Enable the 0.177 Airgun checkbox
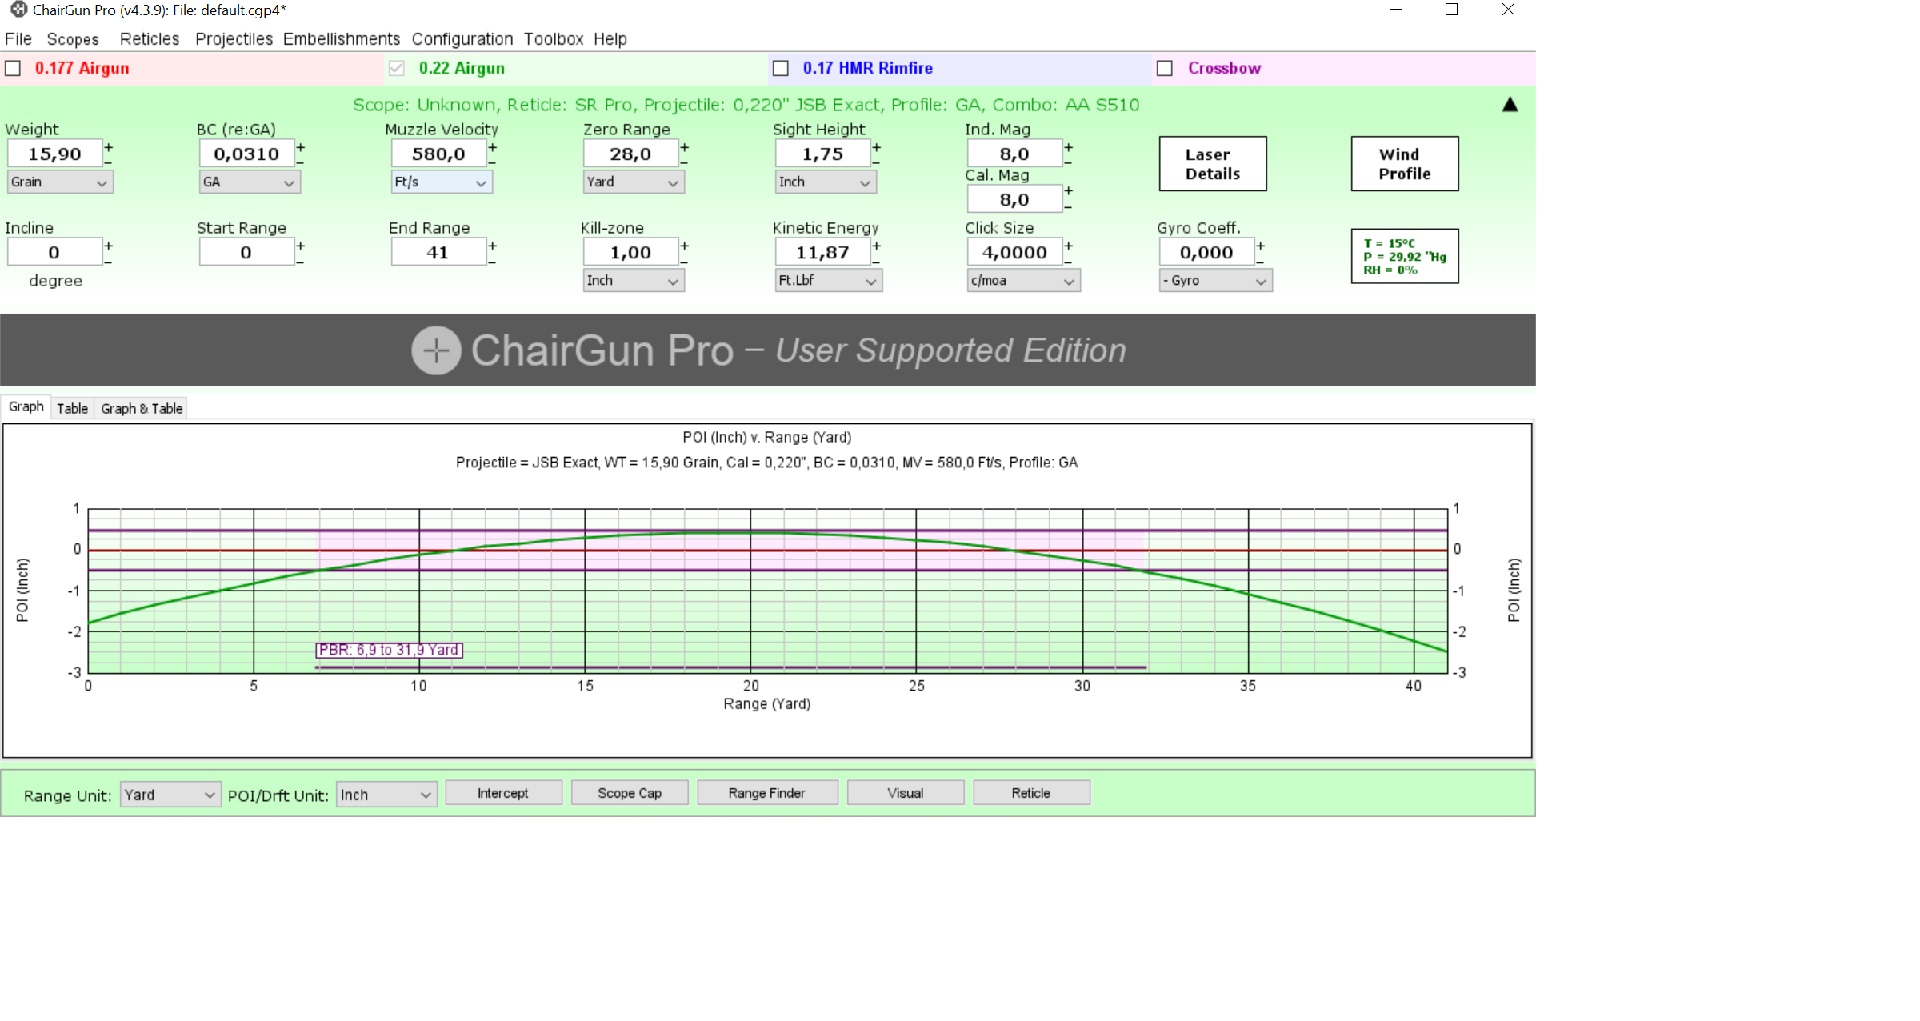1920x1021 pixels. pyautogui.click(x=13, y=69)
